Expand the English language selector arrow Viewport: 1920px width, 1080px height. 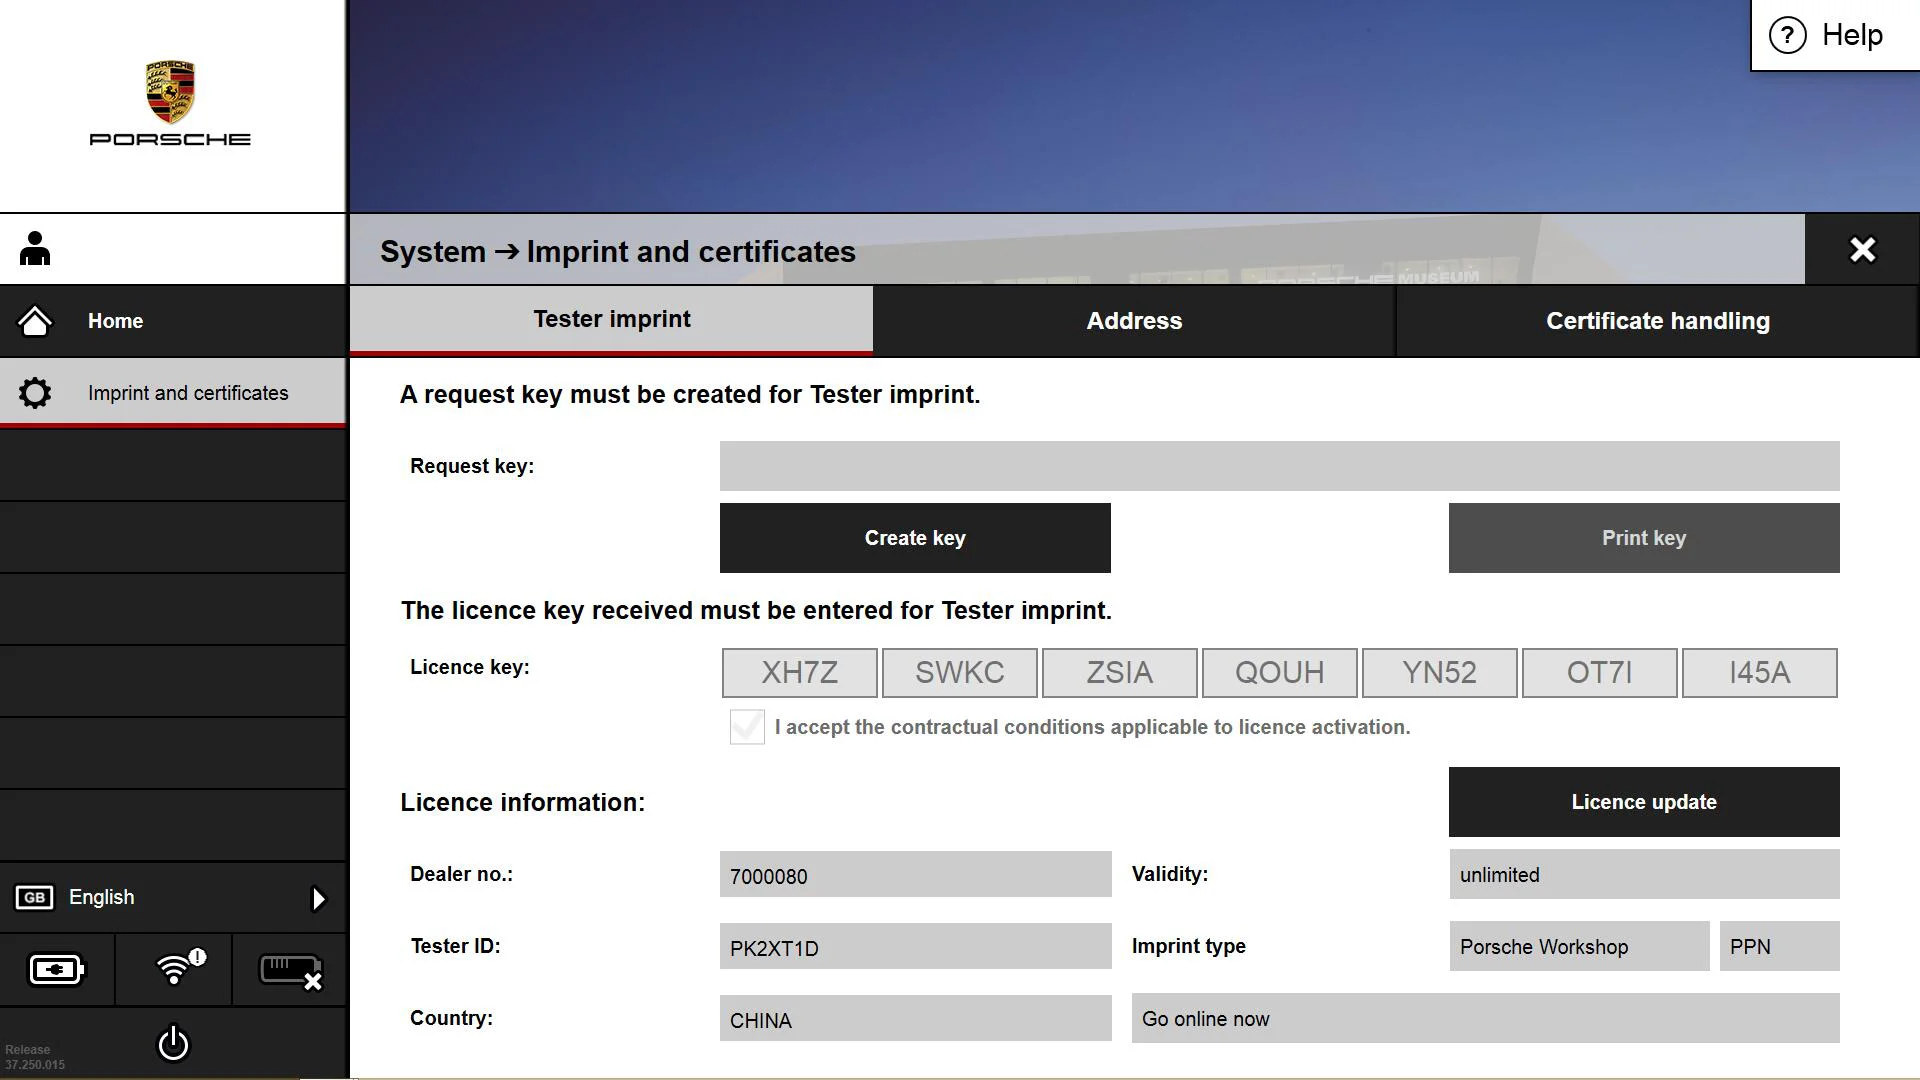coord(318,898)
